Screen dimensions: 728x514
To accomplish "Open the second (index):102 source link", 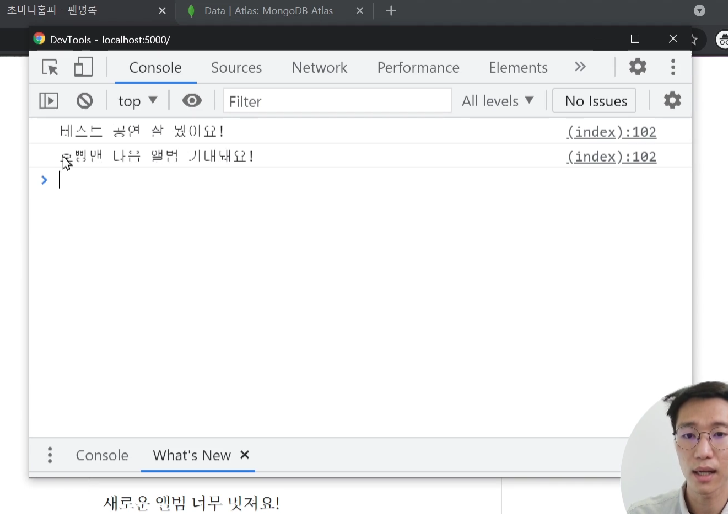I will tap(611, 157).
